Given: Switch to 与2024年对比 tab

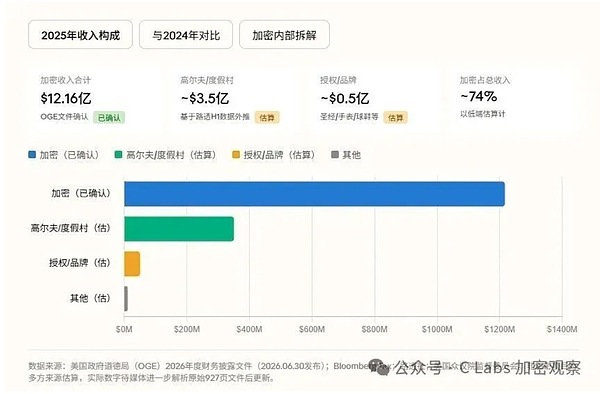Looking at the screenshot, I should [186, 35].
